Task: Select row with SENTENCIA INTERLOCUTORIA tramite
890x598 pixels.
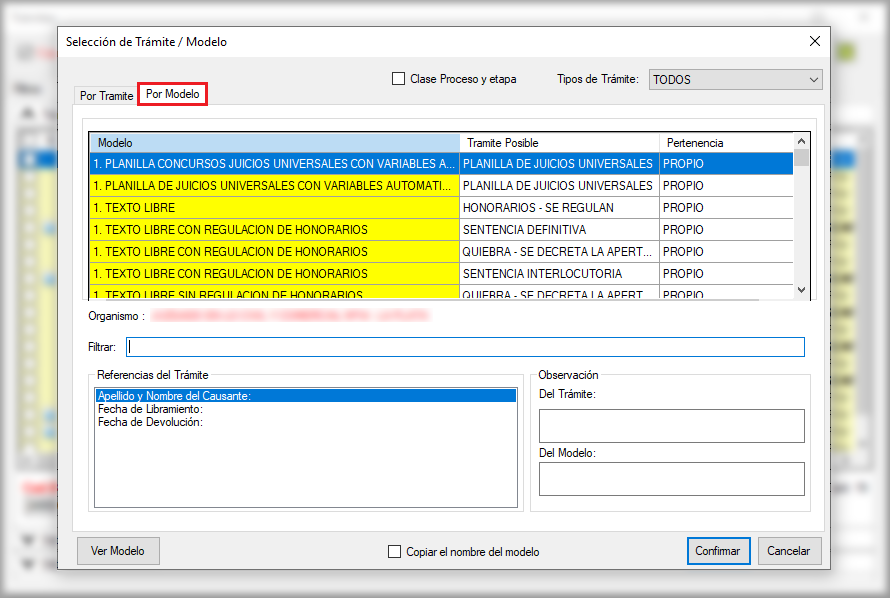Action: (557, 274)
